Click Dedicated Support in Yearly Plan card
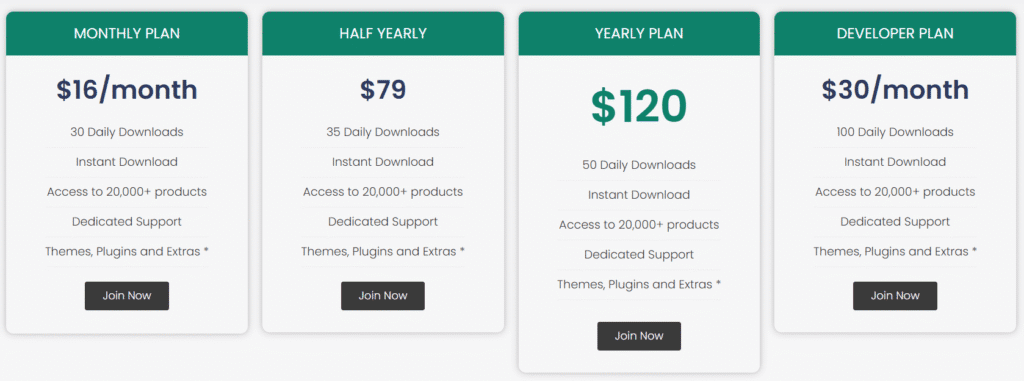 639,254
